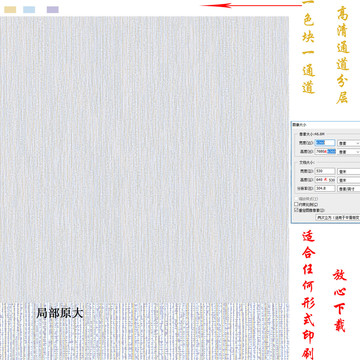Click the light blue color block swatch
This screenshot has height=360, width=360.
[29, 10]
